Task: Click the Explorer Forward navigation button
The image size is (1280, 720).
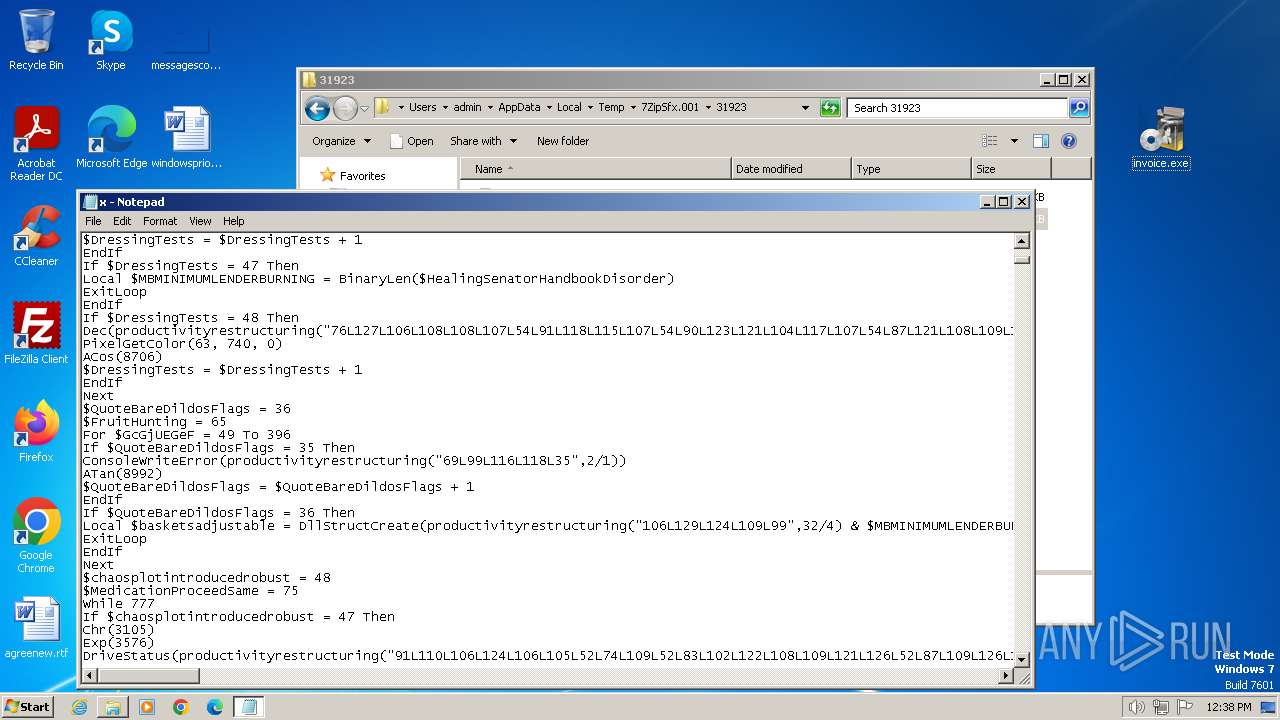Action: tap(345, 108)
